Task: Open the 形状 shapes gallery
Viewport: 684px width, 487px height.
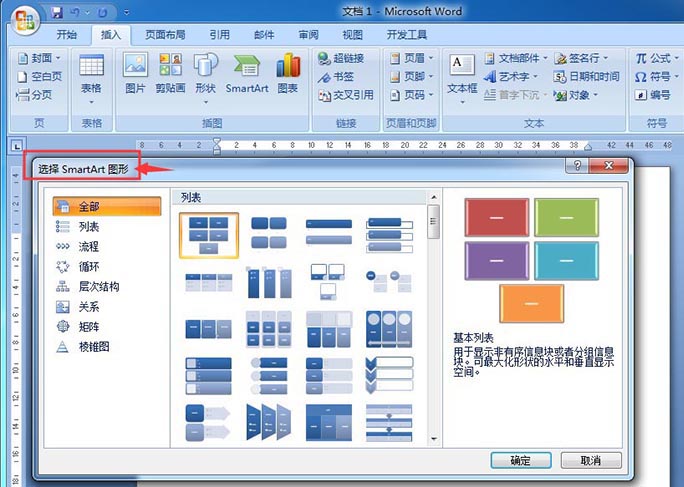Action: 205,79
